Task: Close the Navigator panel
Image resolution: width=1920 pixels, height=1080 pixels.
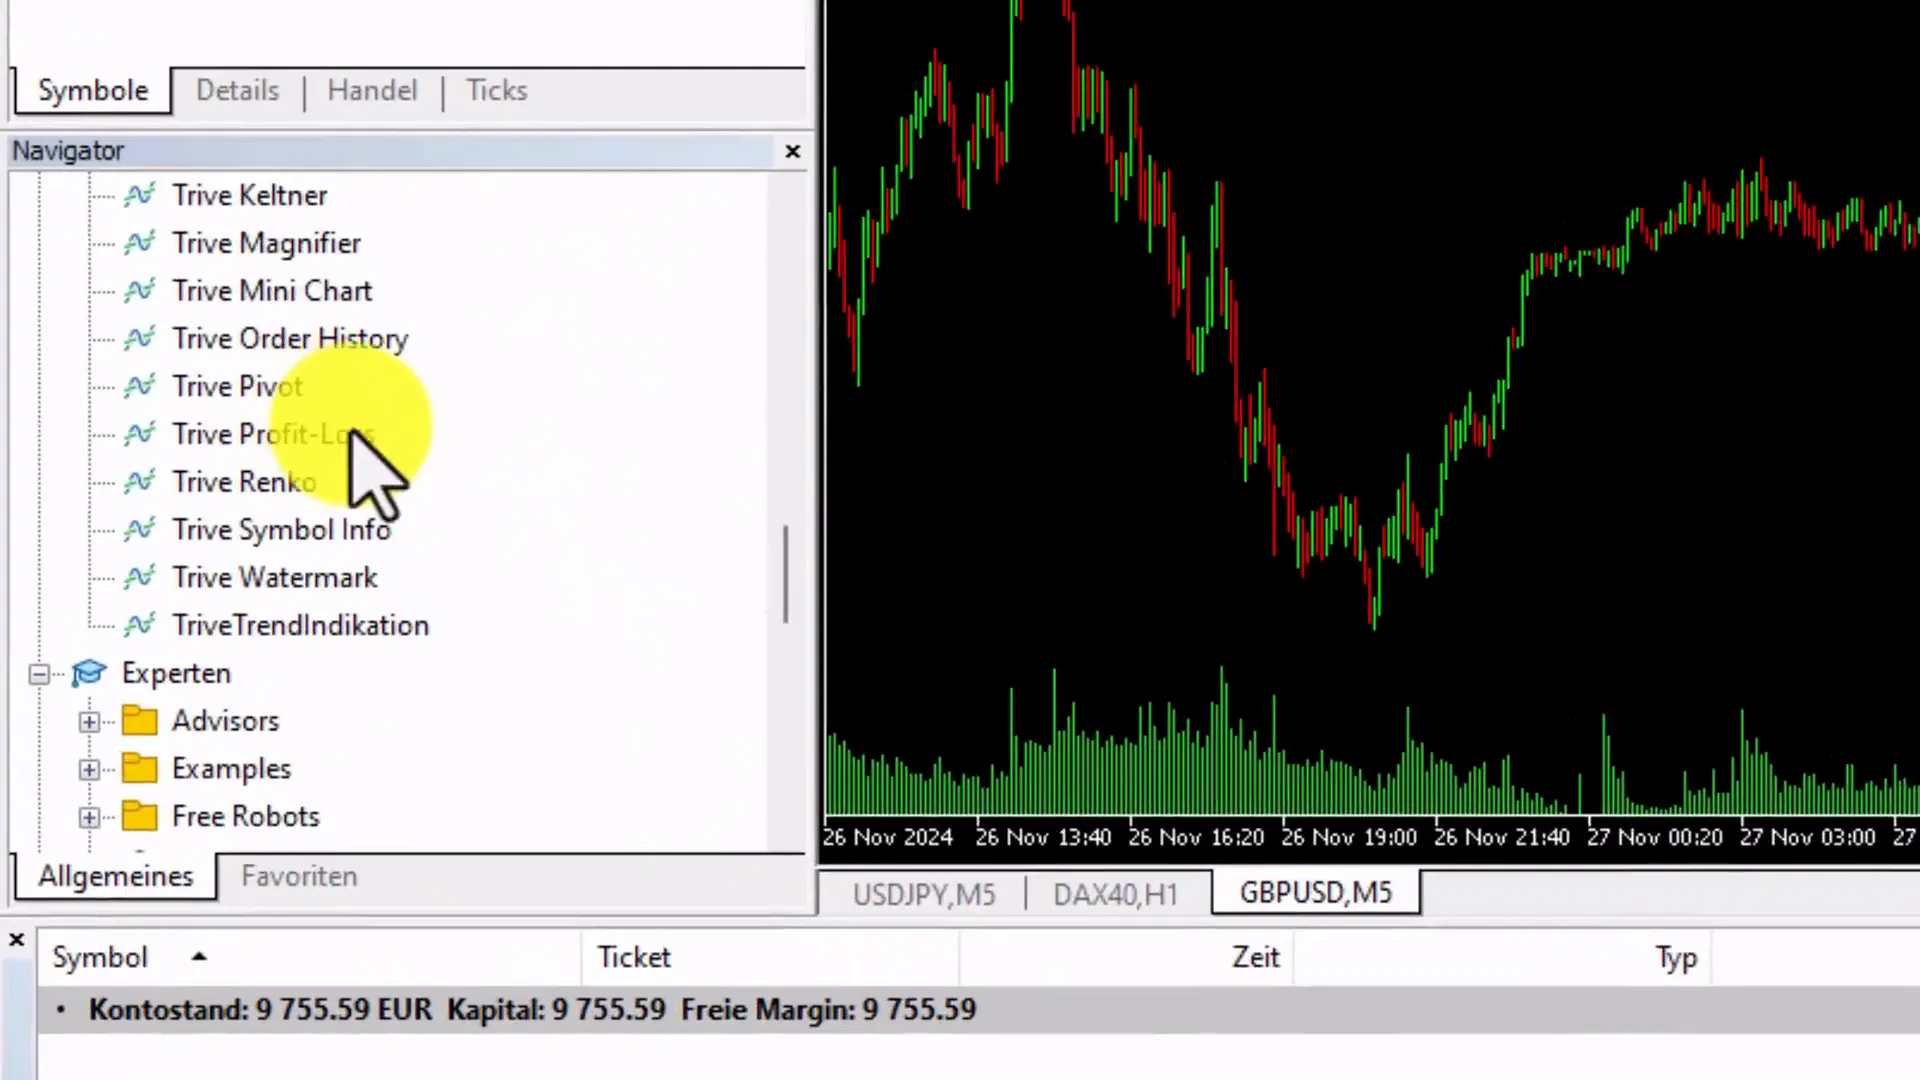Action: point(793,151)
